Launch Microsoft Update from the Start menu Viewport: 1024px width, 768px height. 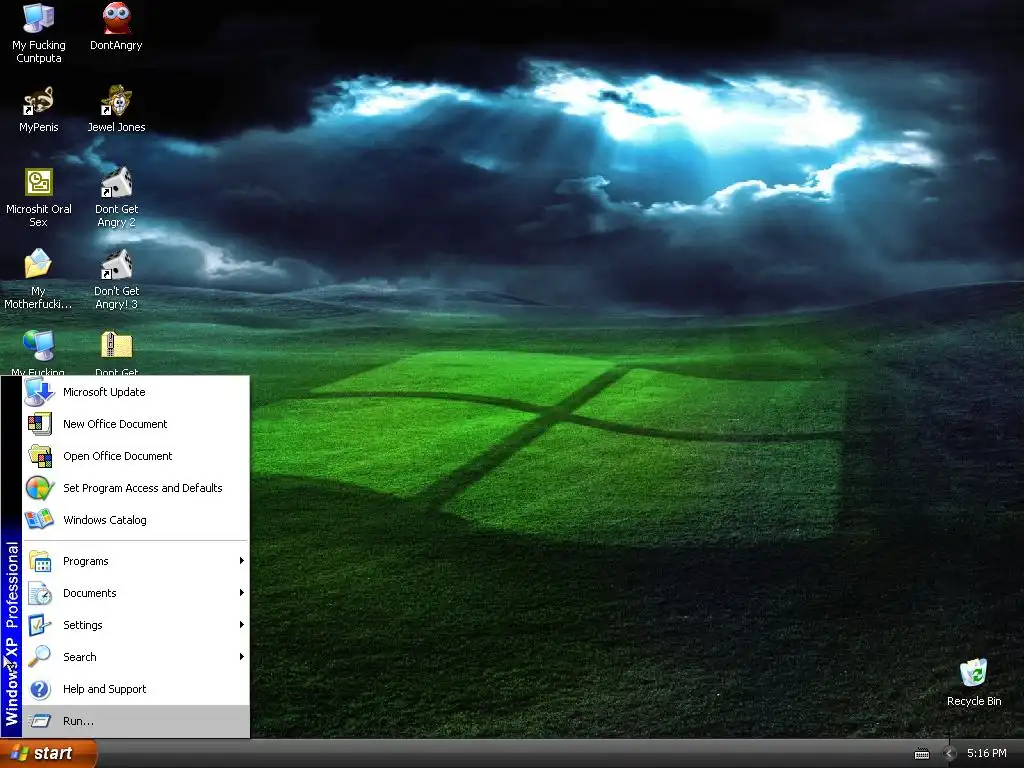coord(136,392)
